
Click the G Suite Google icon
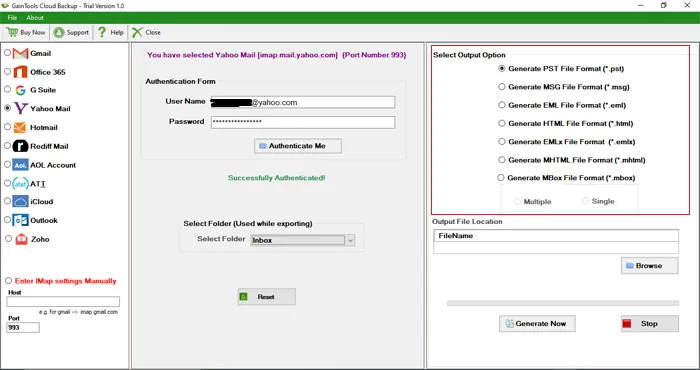[21, 90]
